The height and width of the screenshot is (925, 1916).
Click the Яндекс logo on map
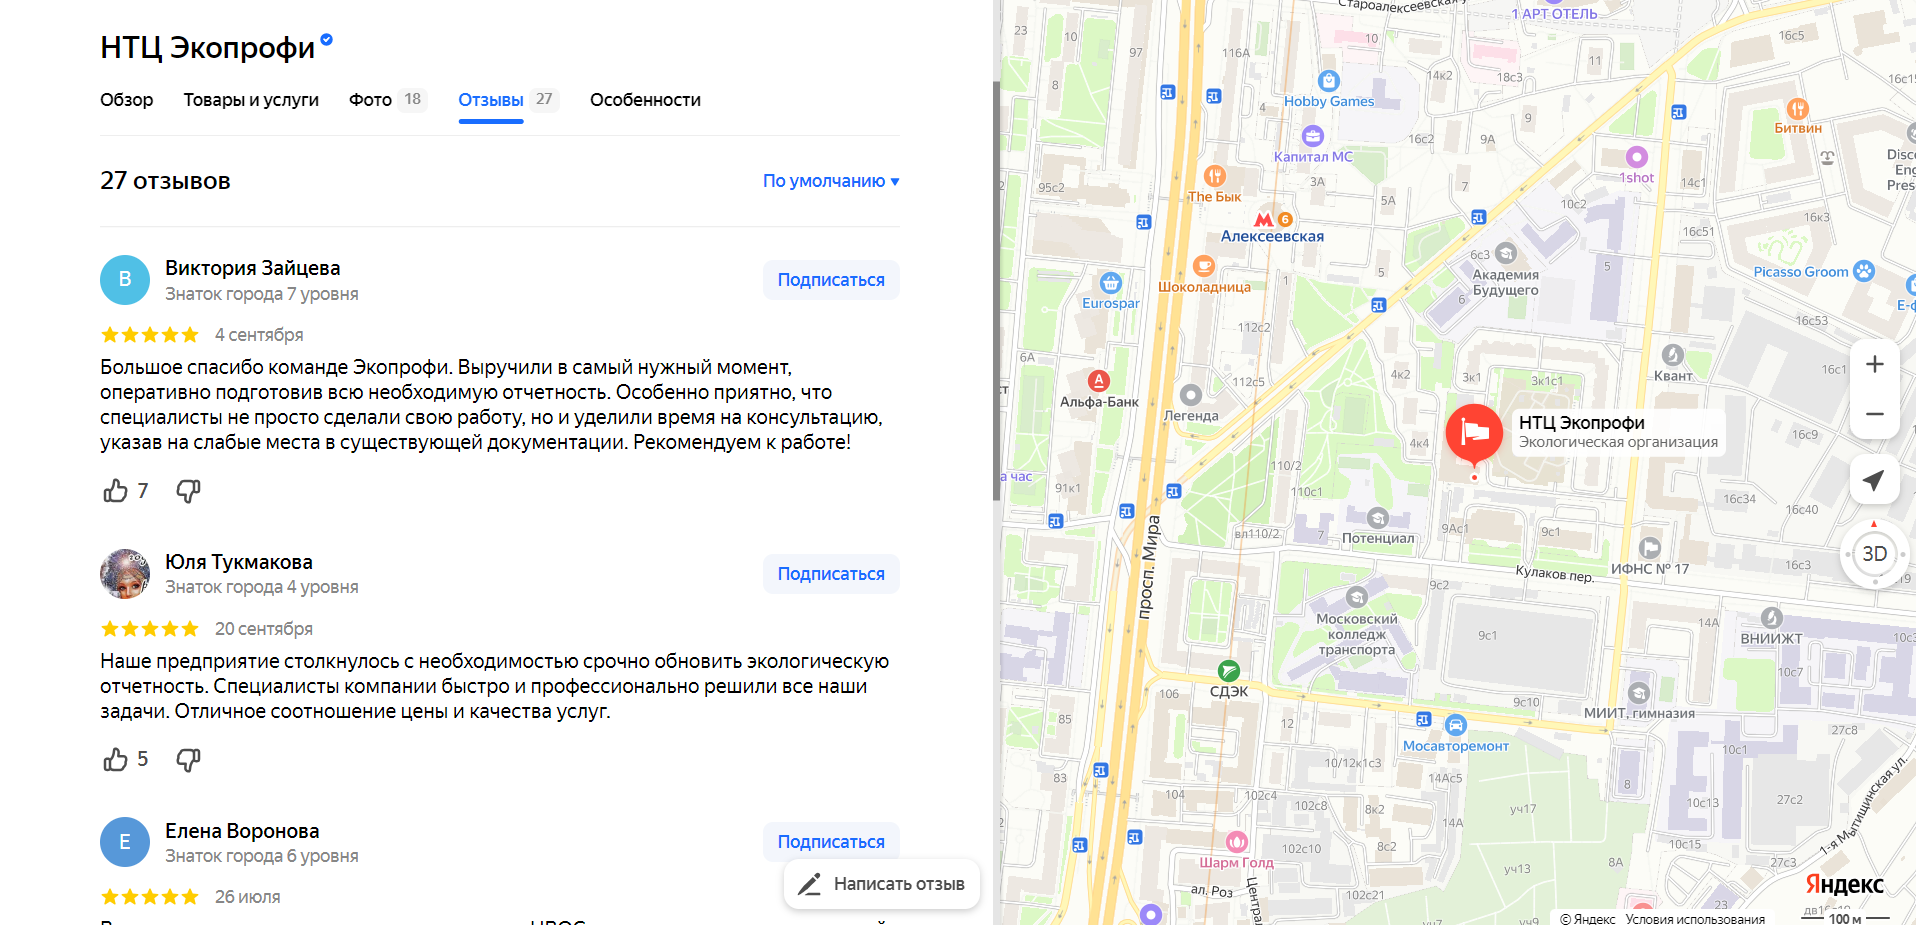tap(1844, 885)
